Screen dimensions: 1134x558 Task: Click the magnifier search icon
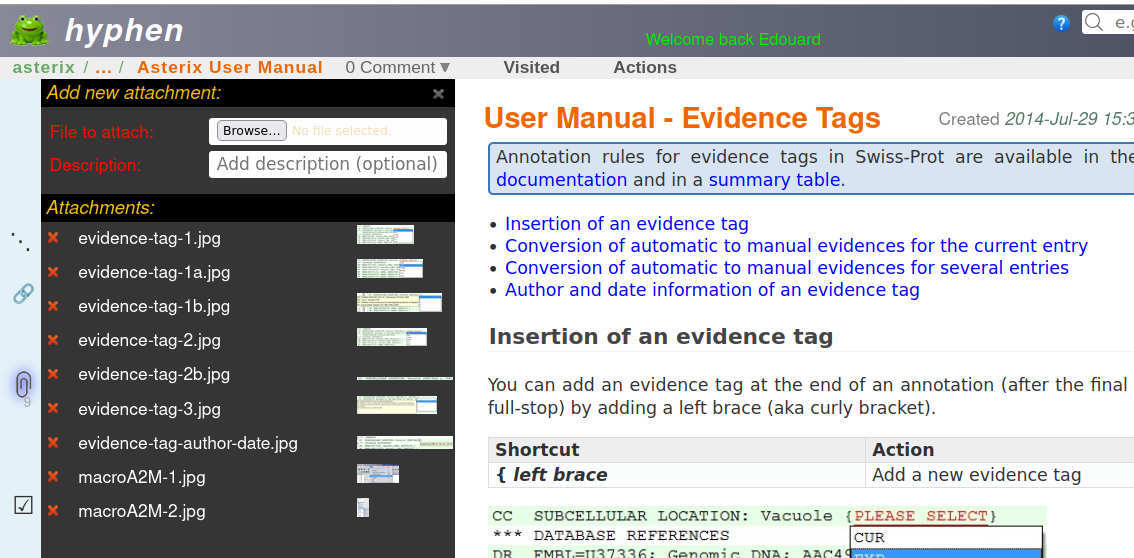1094,22
